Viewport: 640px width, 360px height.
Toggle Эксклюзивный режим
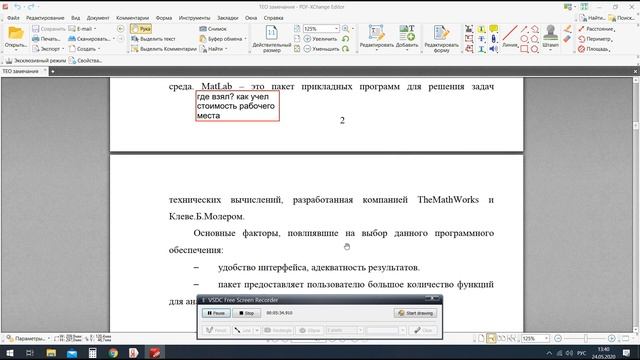[36, 60]
